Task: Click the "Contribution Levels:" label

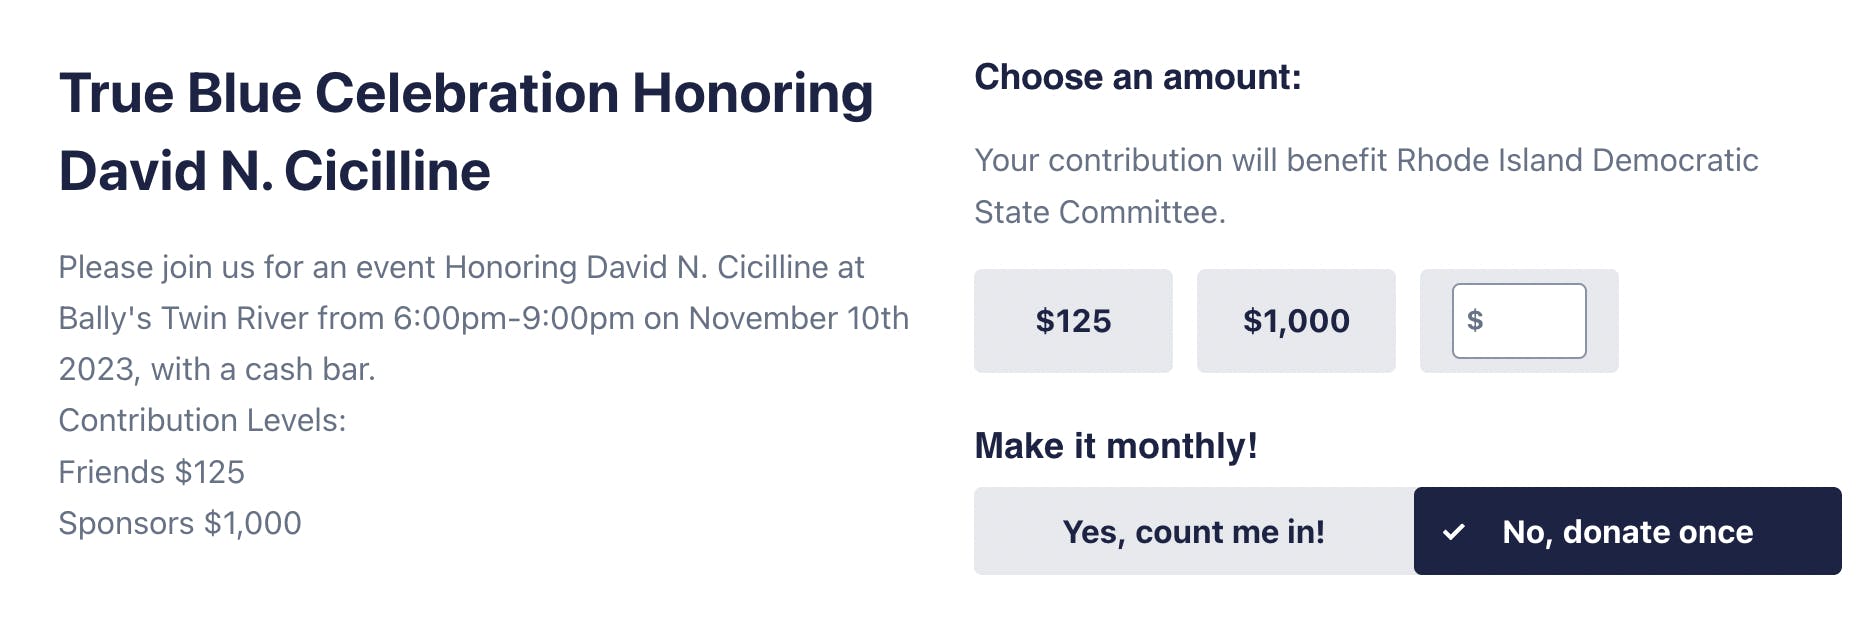Action: [x=203, y=420]
